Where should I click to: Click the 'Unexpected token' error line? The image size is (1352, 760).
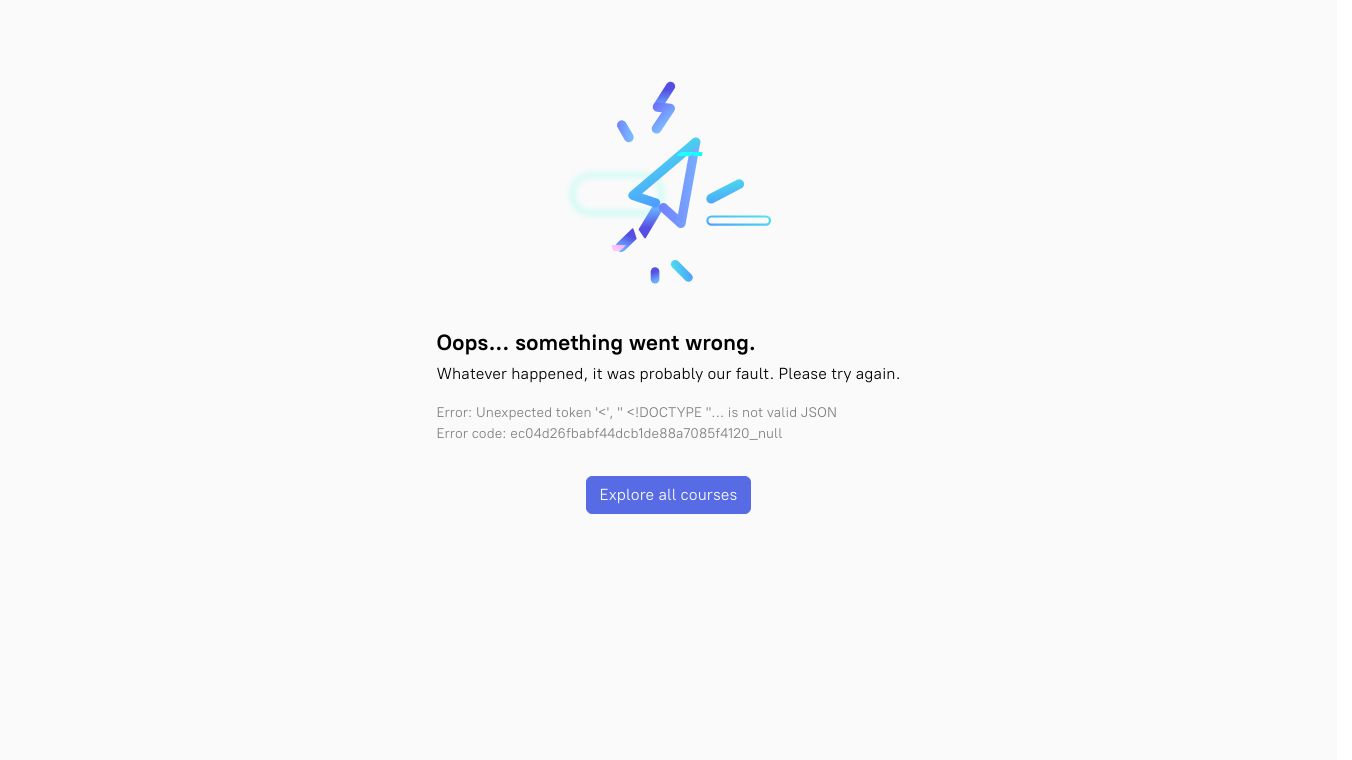637,412
